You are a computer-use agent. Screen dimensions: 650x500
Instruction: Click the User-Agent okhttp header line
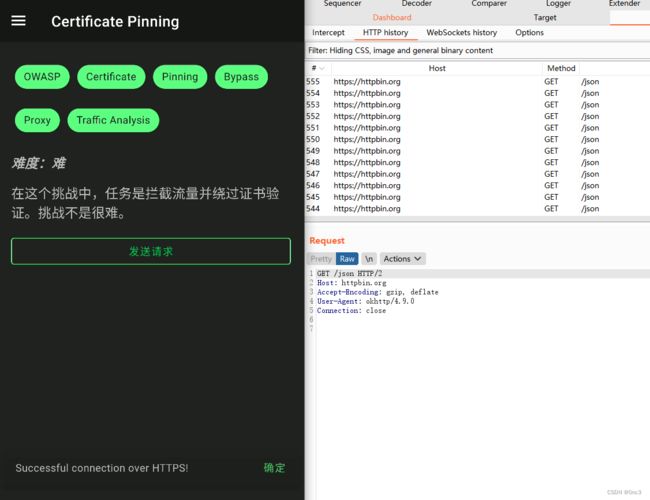click(366, 301)
